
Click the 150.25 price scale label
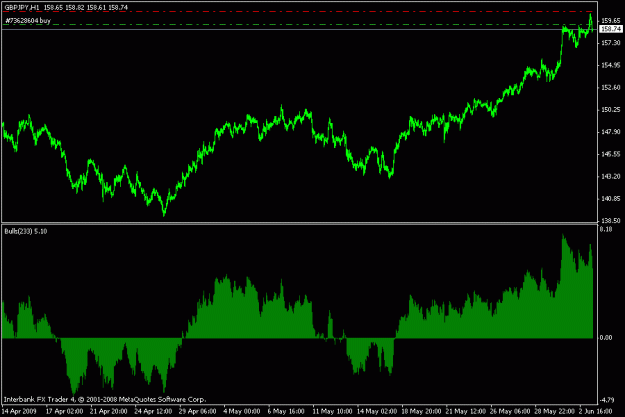click(611, 110)
